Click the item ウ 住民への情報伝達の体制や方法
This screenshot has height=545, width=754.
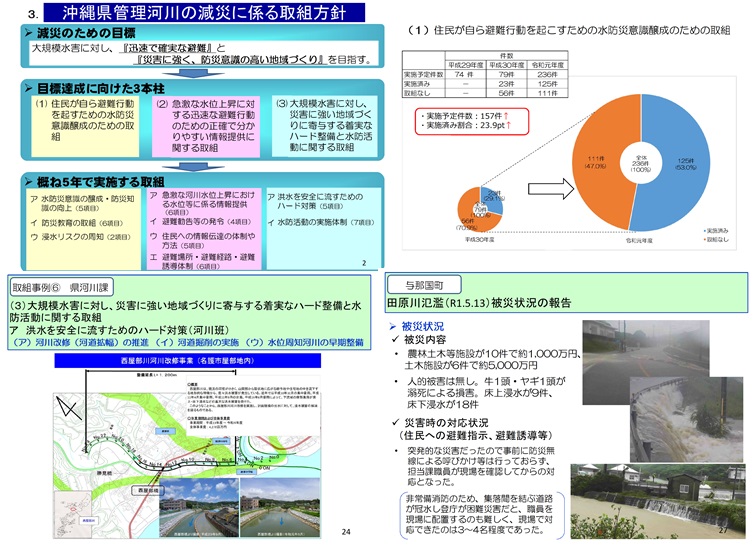(x=202, y=241)
